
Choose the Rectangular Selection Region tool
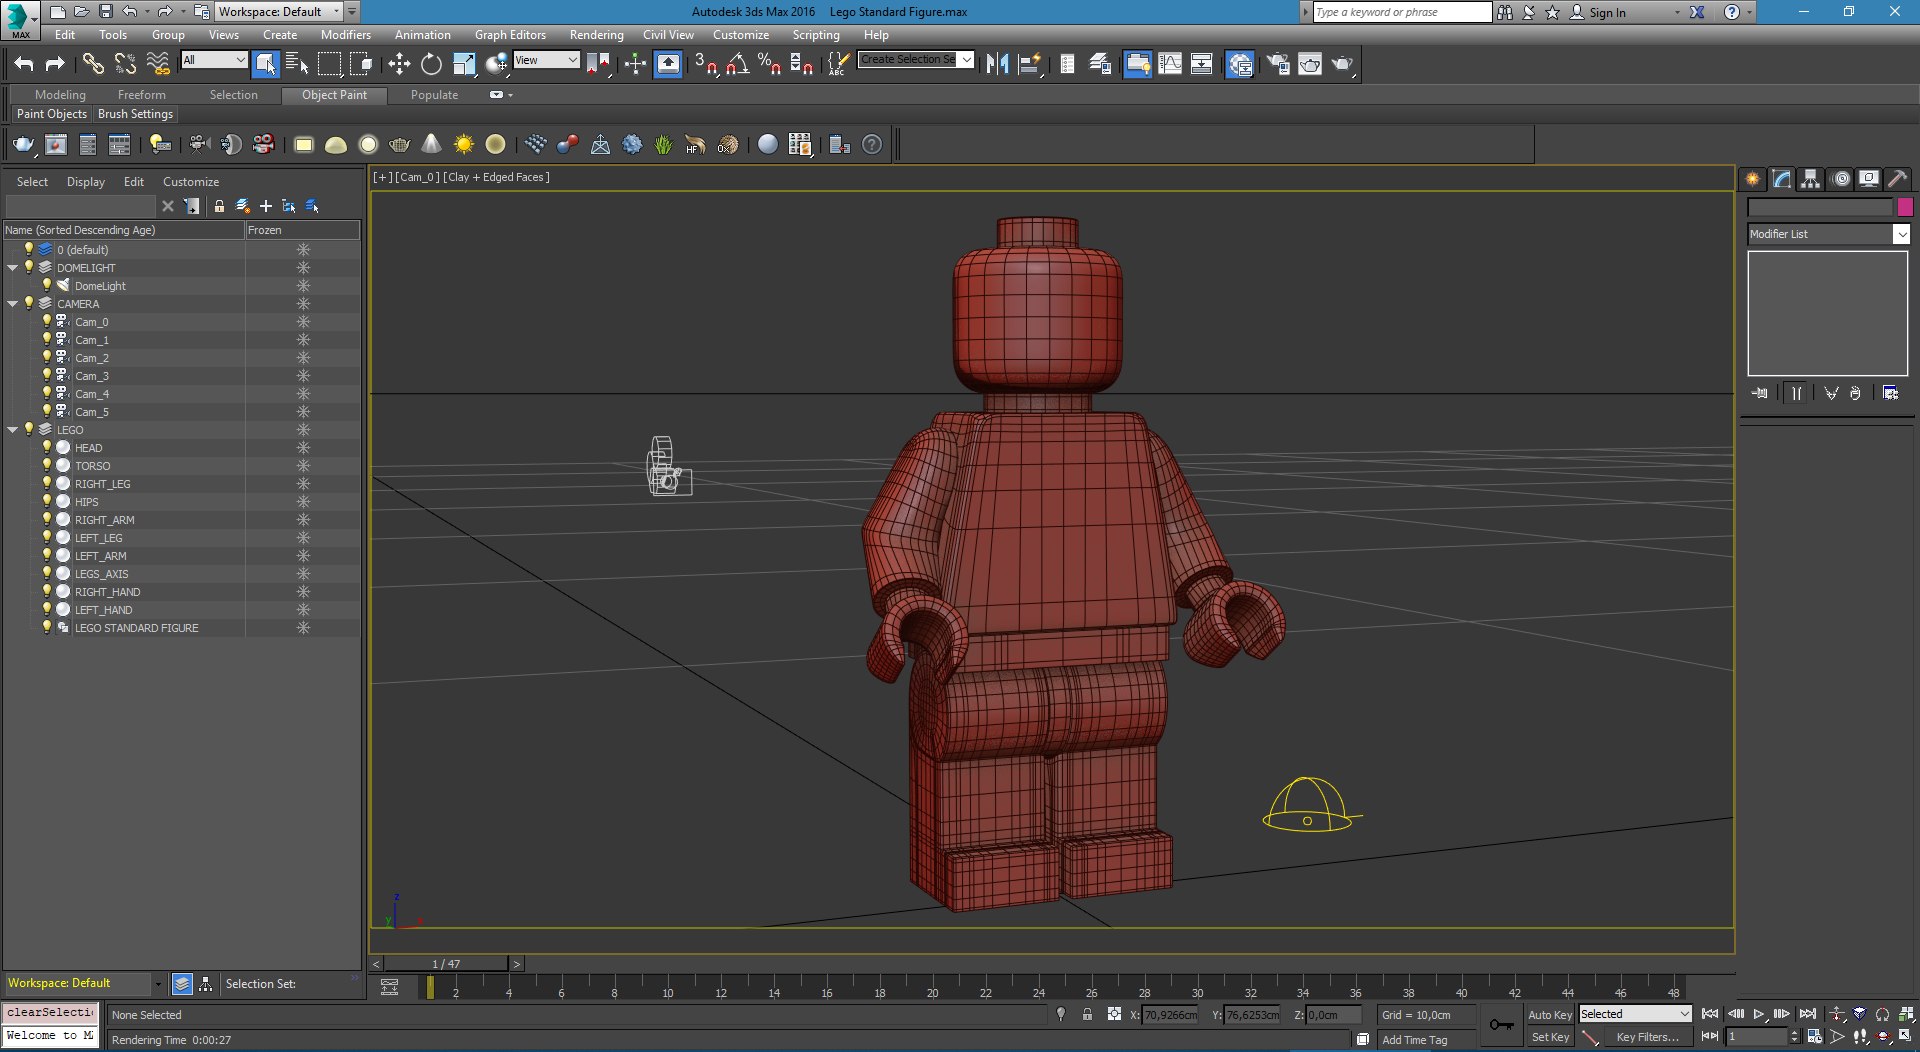point(329,64)
